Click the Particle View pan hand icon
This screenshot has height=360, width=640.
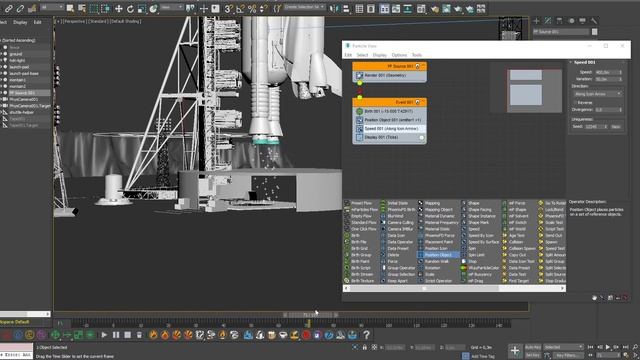pos(594,298)
